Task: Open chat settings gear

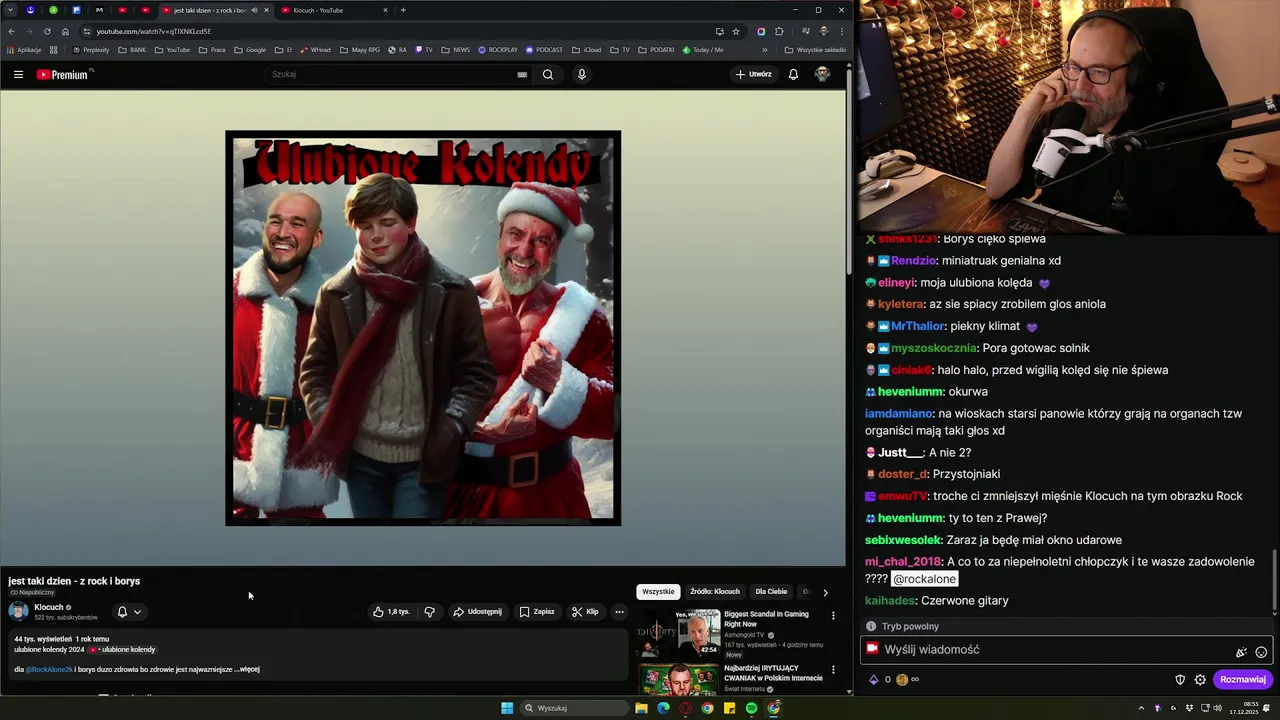Action: pyautogui.click(x=1200, y=679)
